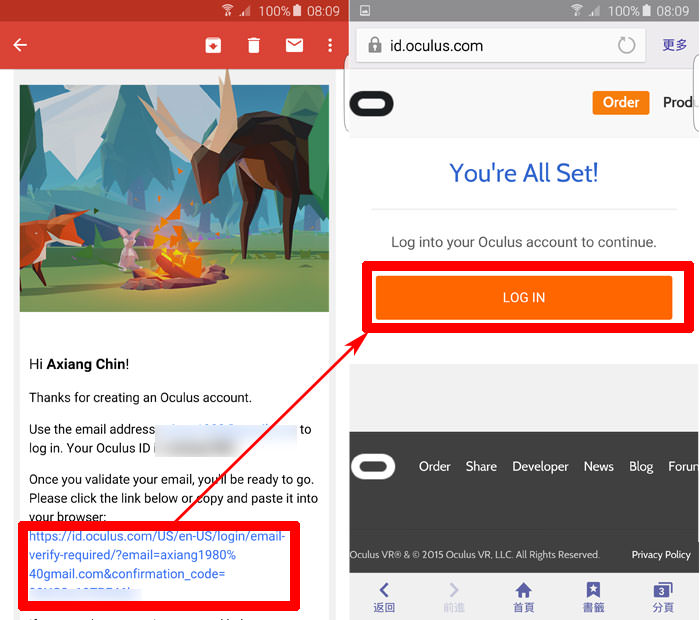Image resolution: width=700 pixels, height=620 pixels.
Task: Select Share in the footer menu
Action: pyautogui.click(x=481, y=466)
